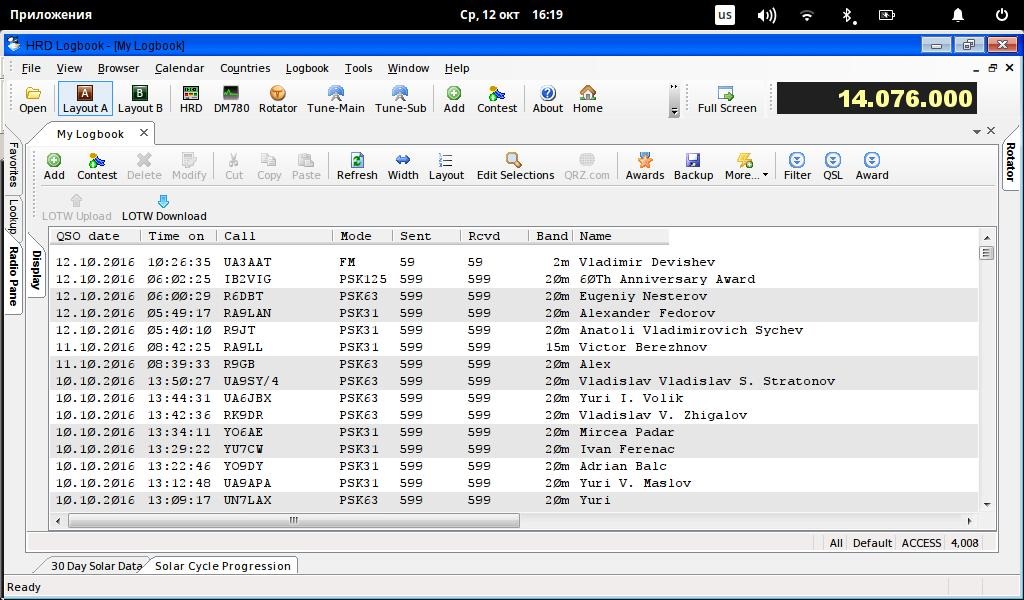Viewport: 1024px width, 600px height.
Task: Switch to 30 Day Solar Data tab
Action: click(x=96, y=566)
